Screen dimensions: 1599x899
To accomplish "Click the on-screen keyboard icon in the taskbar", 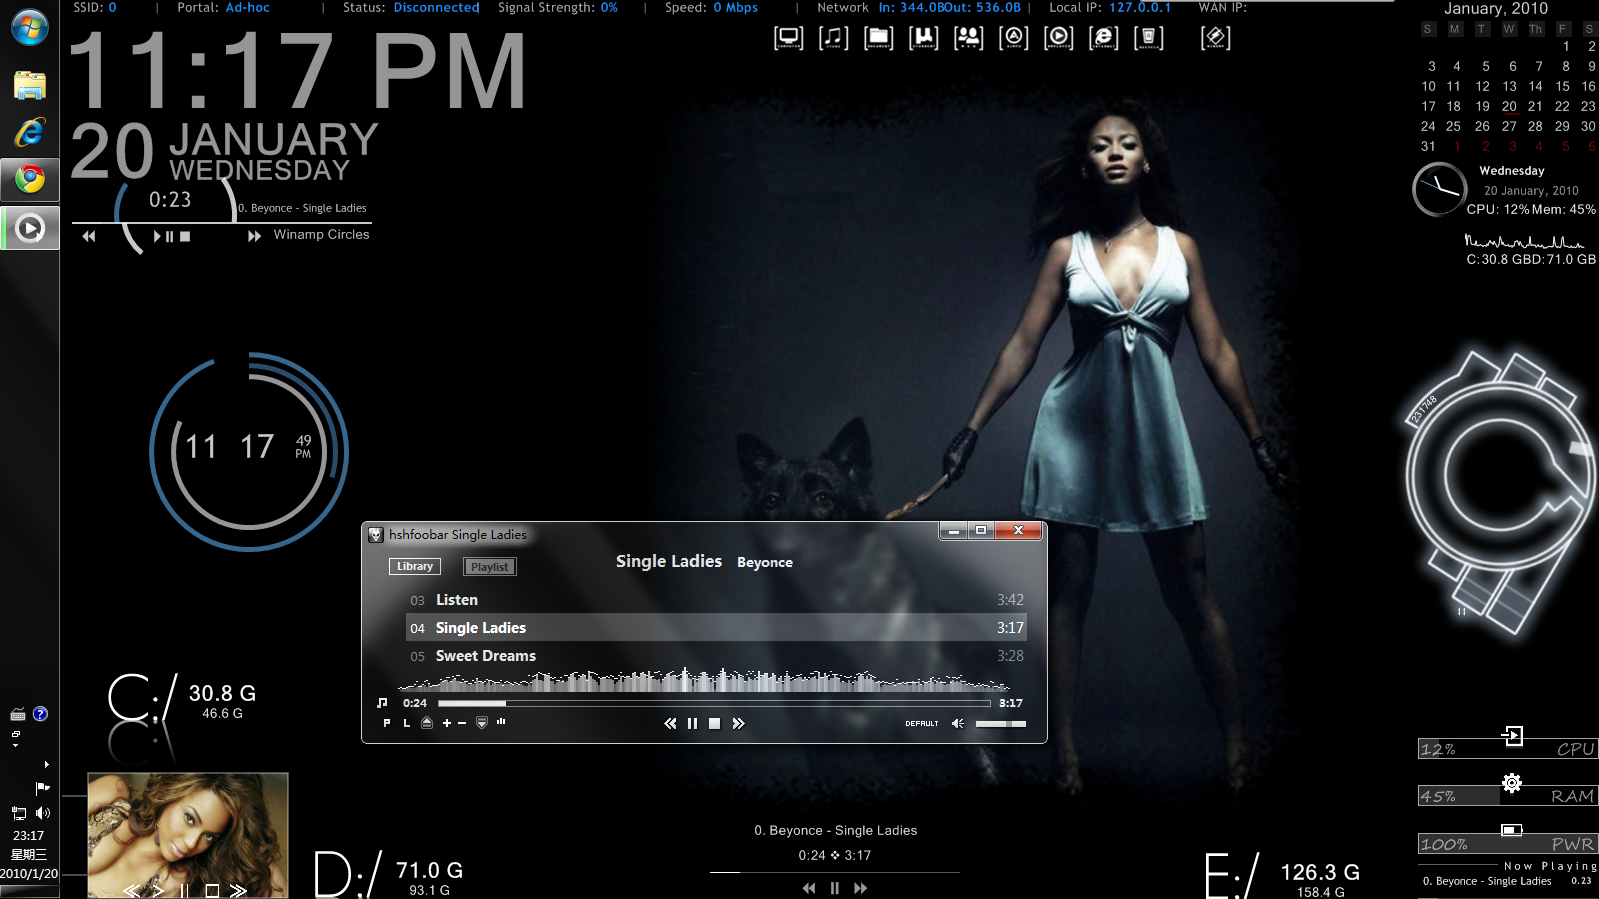I will coord(18,714).
